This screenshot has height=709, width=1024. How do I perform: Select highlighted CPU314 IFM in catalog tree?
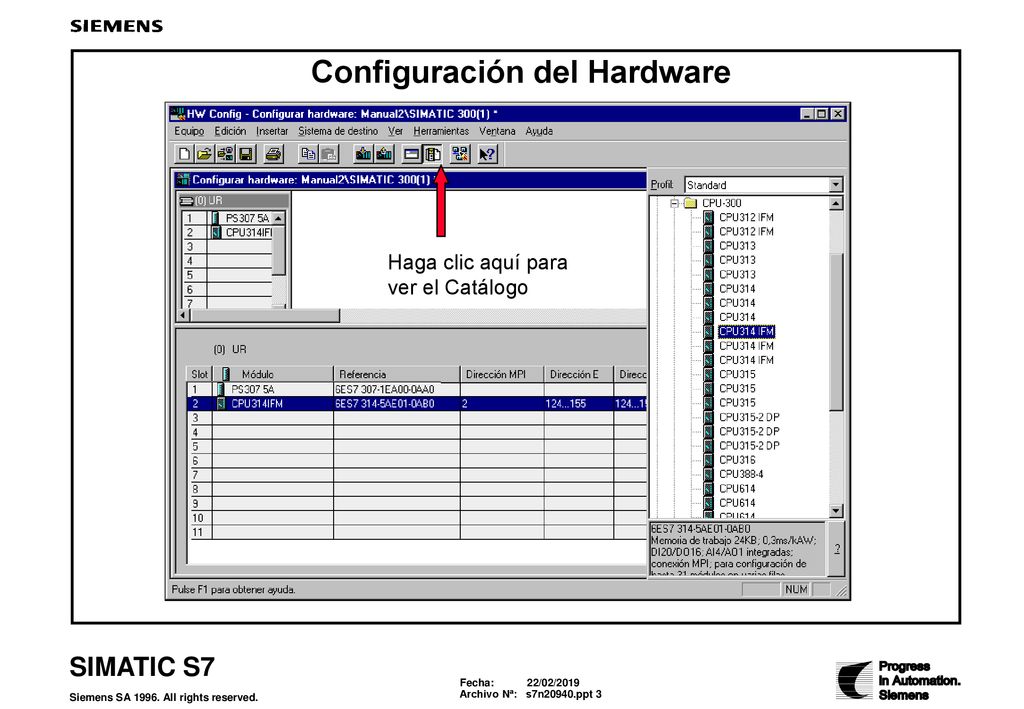(746, 332)
